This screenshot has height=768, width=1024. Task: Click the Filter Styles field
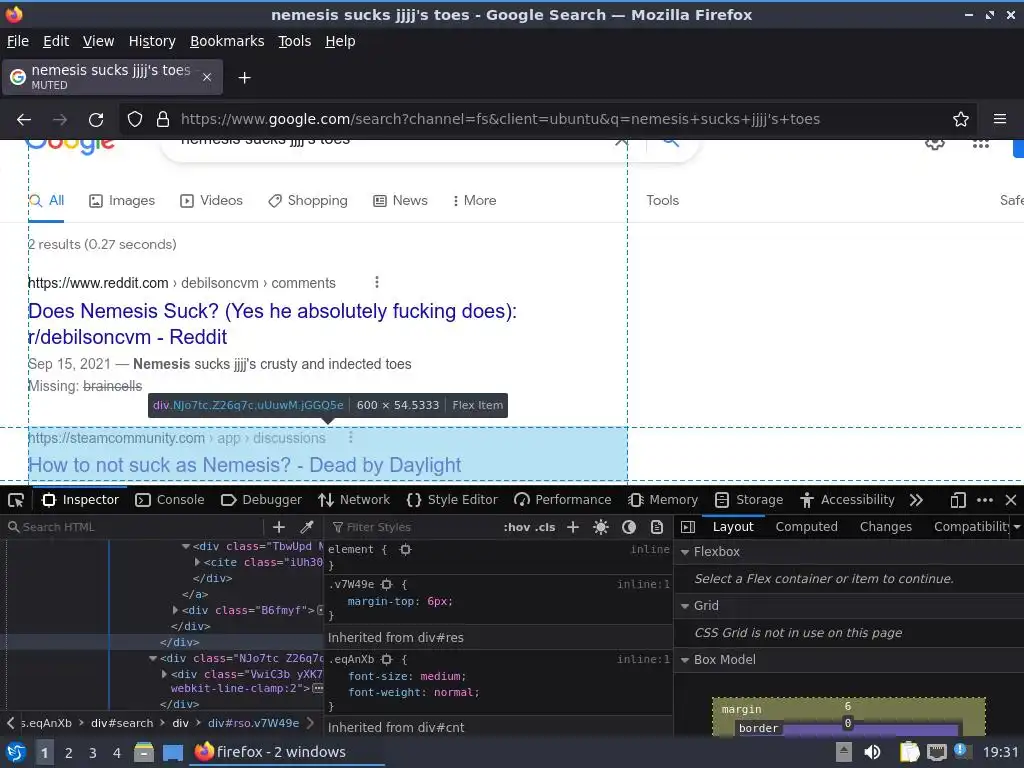tap(411, 527)
